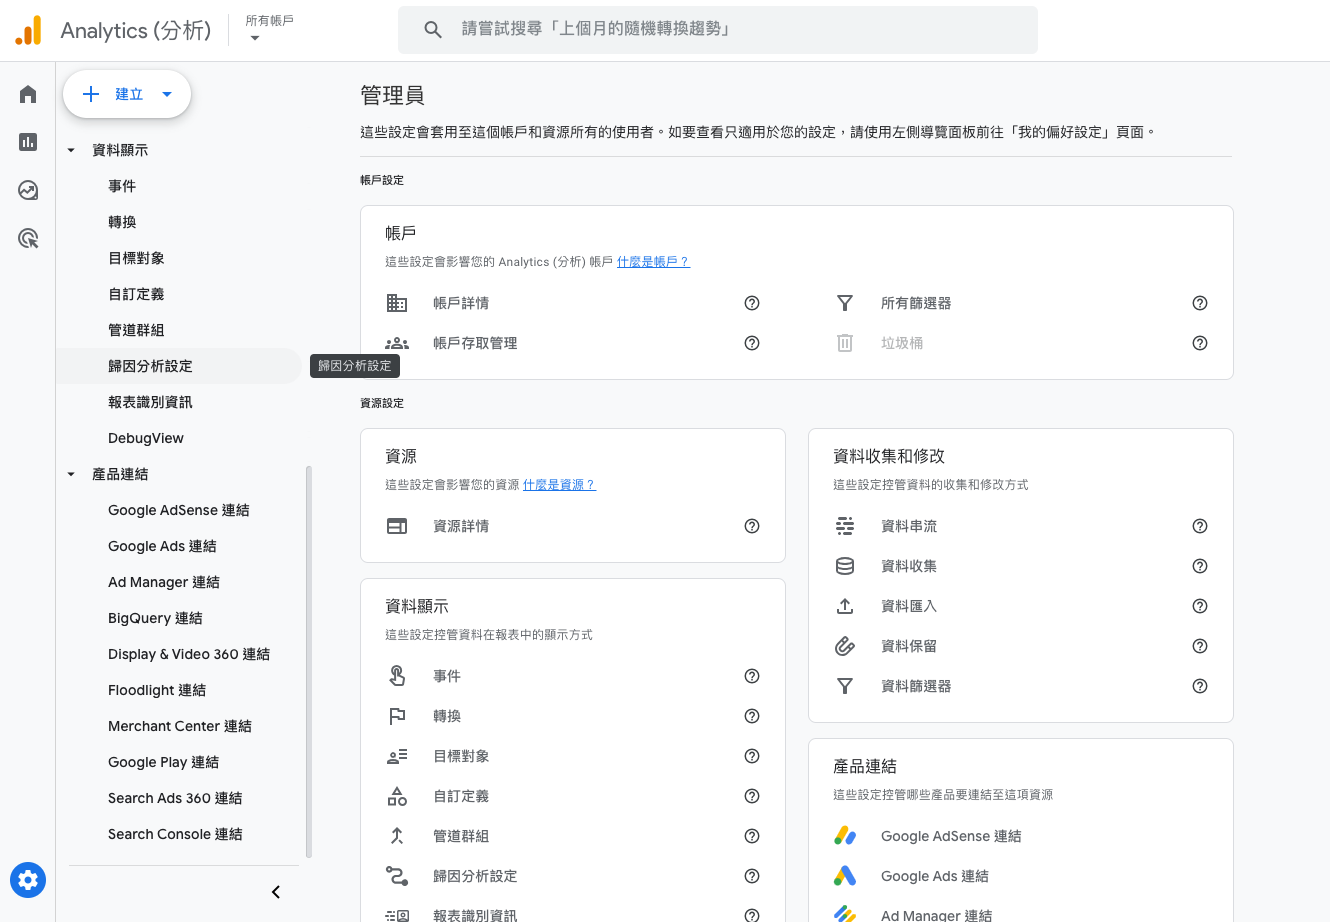The image size is (1330, 922).
Task: Open the Home icon in left rail
Action: (28, 94)
